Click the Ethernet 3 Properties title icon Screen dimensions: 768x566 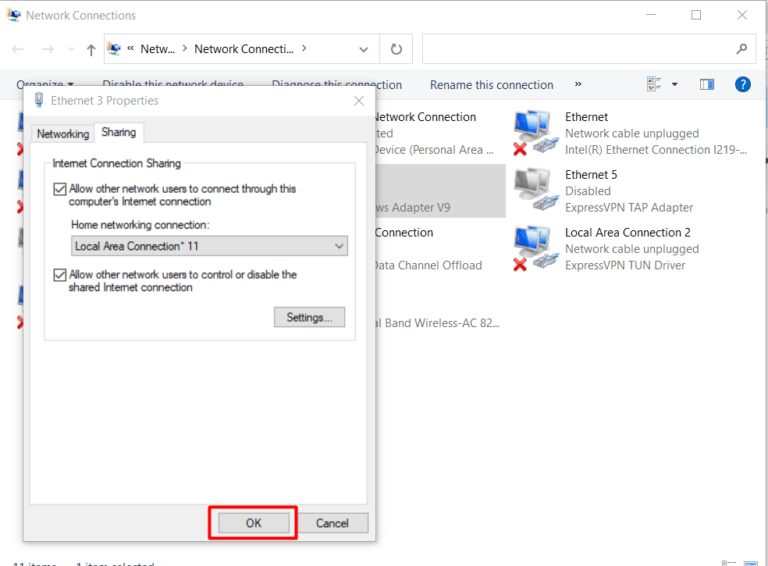tap(39, 100)
